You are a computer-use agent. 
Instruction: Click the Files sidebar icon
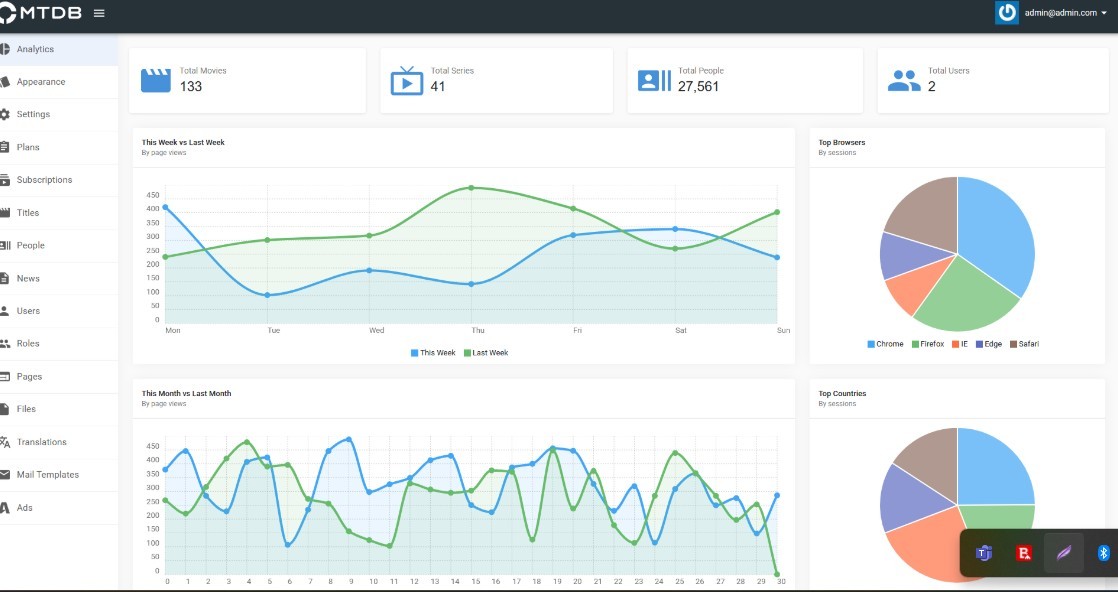coord(4,409)
